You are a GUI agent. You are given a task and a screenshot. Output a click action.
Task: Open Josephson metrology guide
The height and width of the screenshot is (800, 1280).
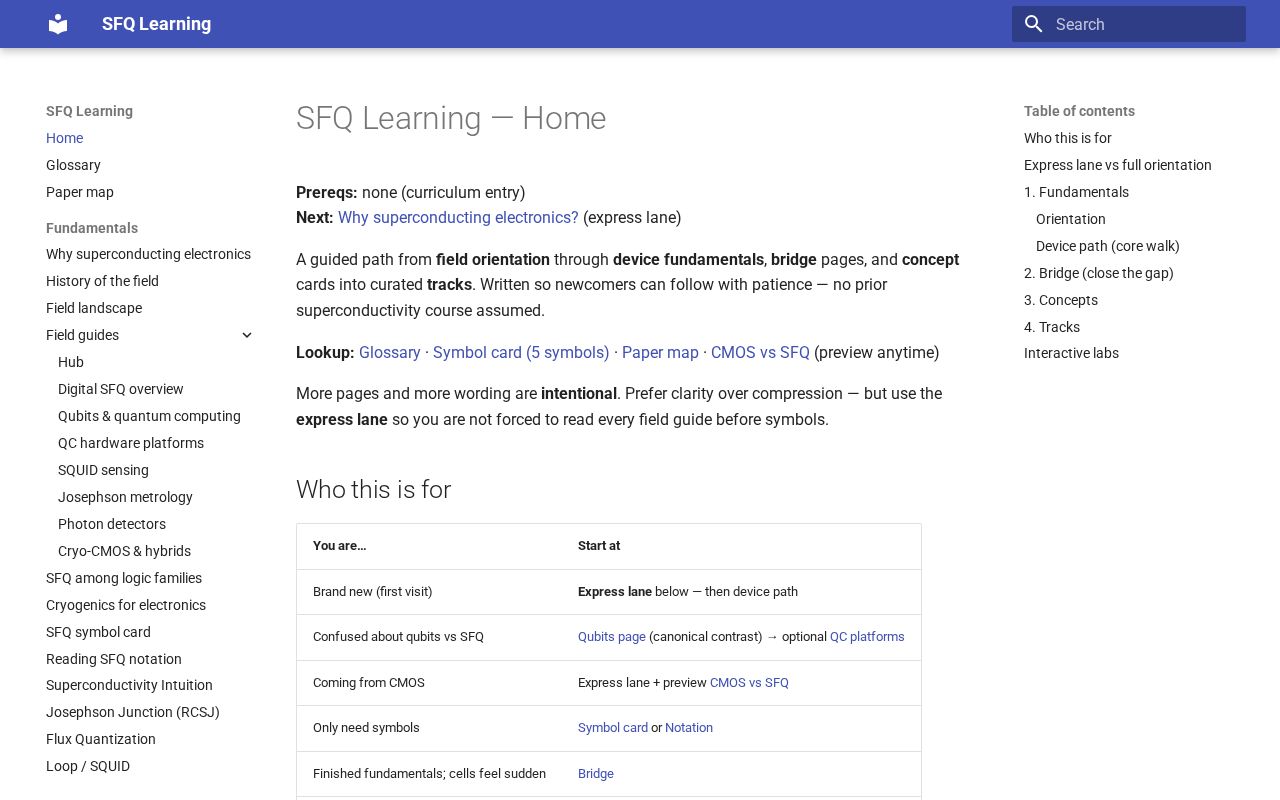point(125,497)
